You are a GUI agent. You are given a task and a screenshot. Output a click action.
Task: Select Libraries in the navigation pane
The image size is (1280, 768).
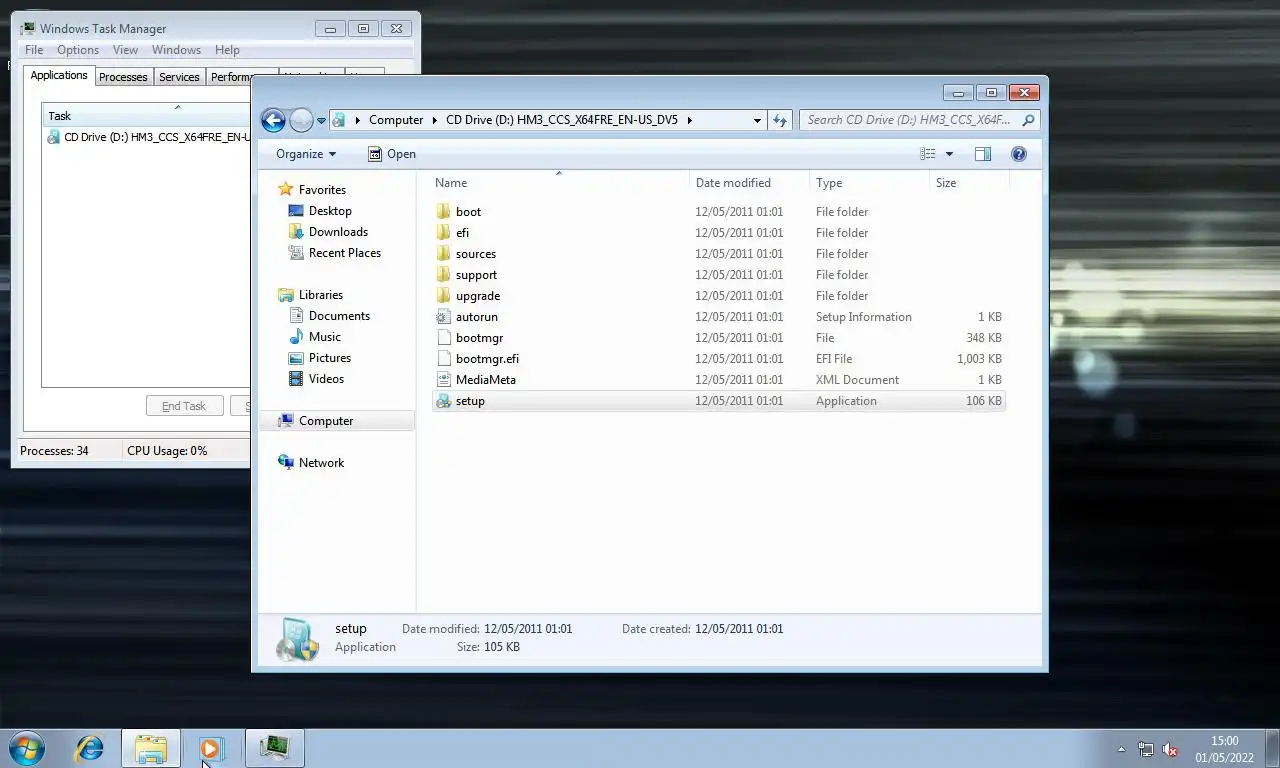(x=320, y=295)
